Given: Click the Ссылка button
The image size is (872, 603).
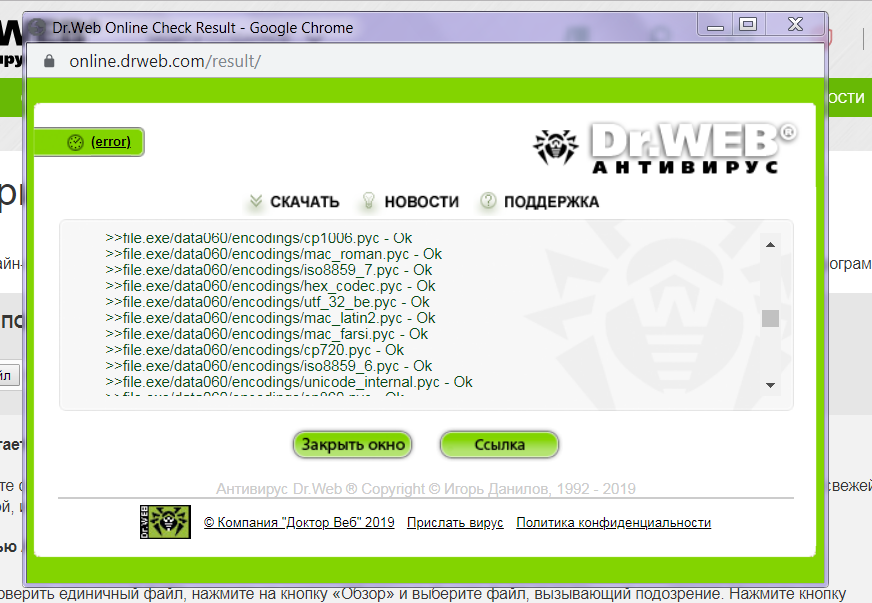Looking at the screenshot, I should [499, 444].
